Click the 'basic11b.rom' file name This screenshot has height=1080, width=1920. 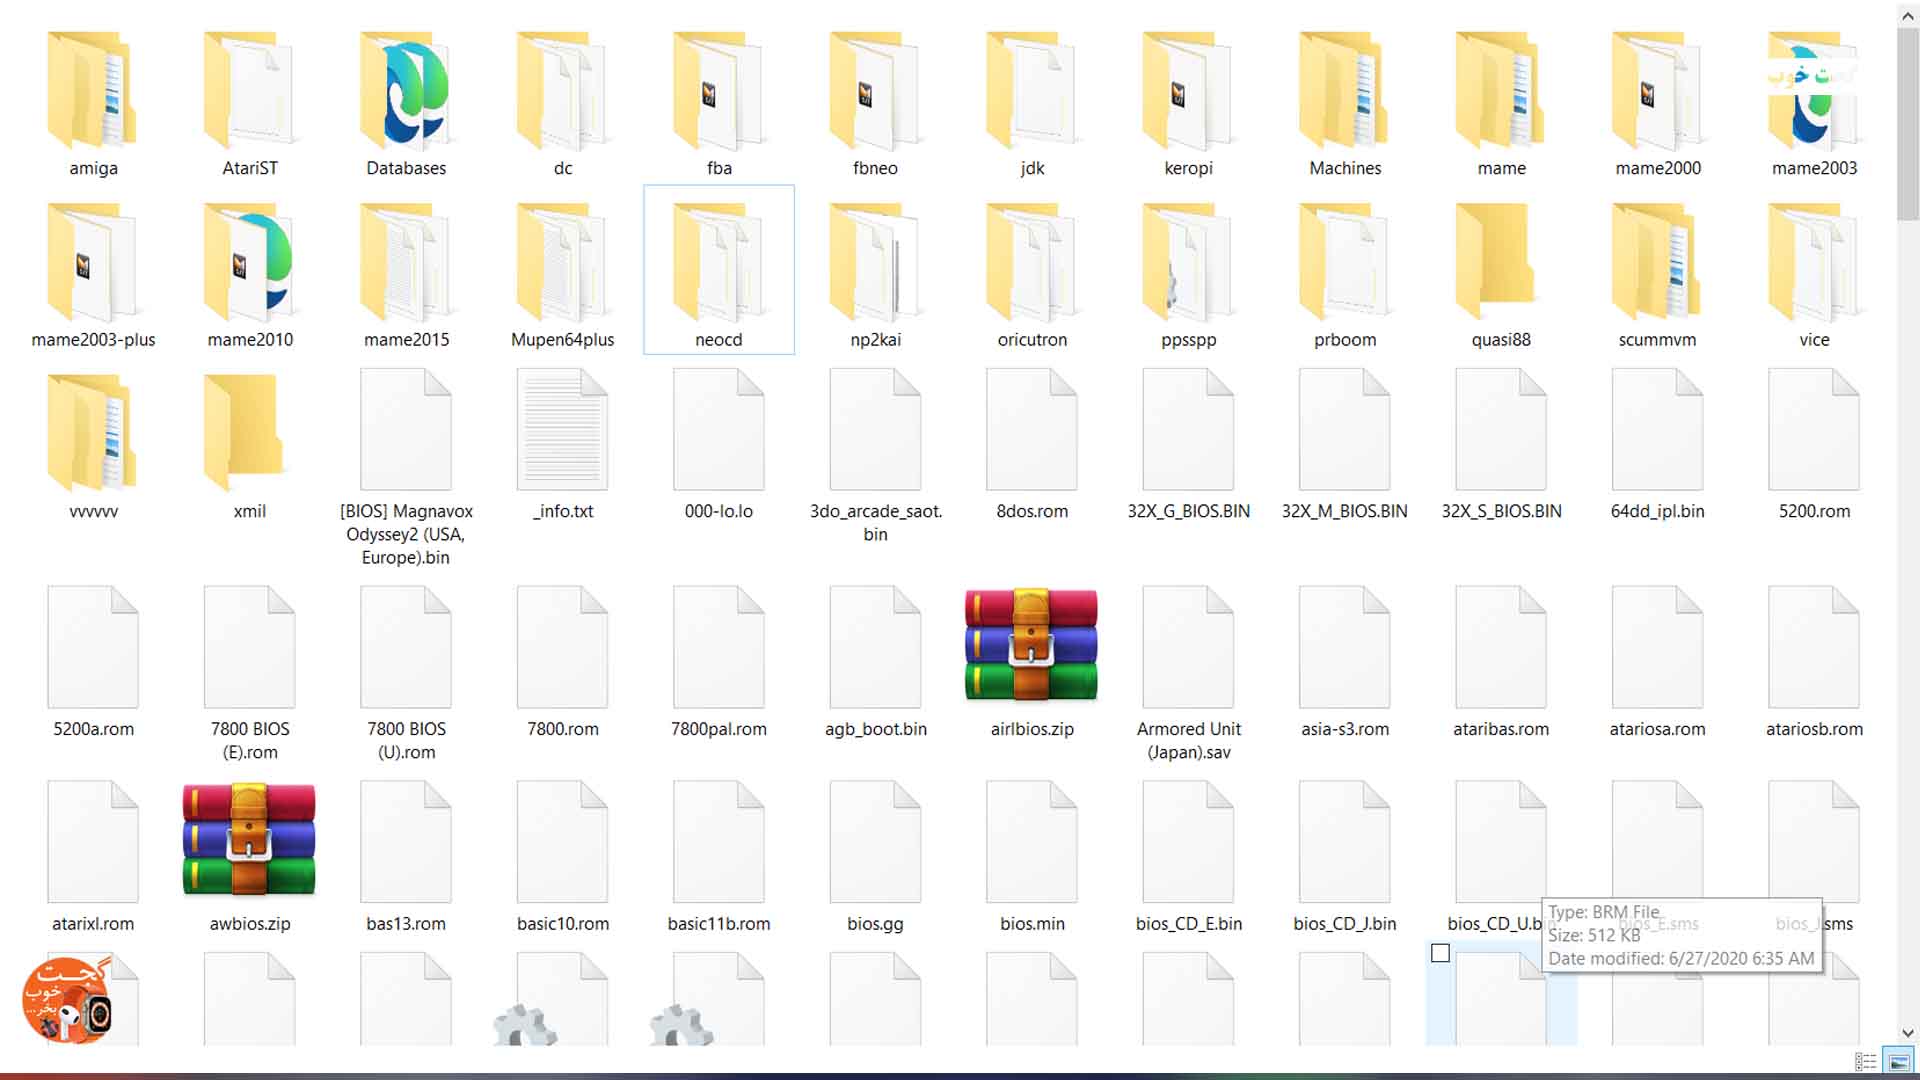pyautogui.click(x=719, y=924)
